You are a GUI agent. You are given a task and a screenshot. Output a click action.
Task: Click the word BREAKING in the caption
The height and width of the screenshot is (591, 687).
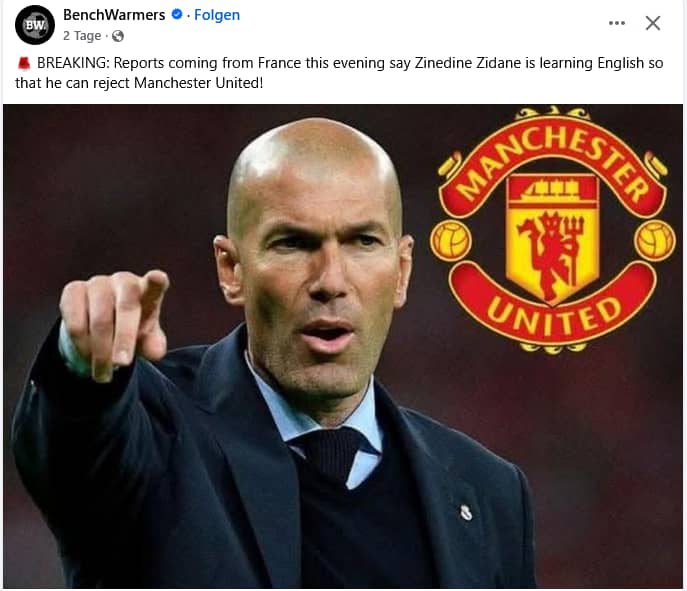(72, 63)
